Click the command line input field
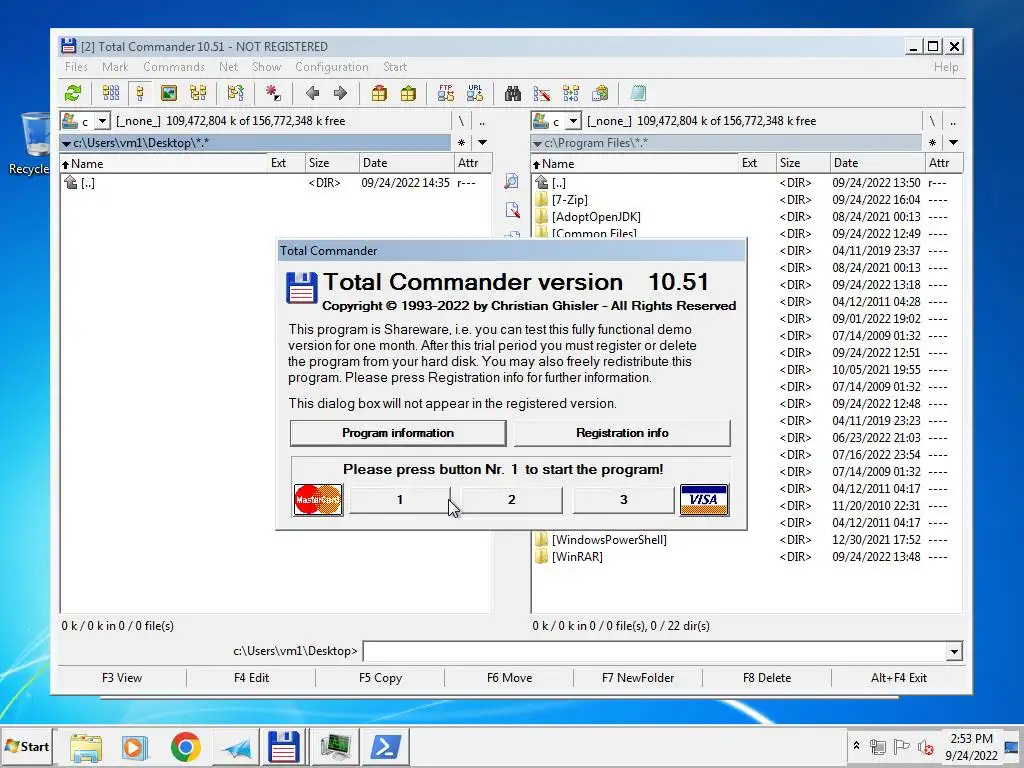1024x768 pixels. click(x=654, y=651)
